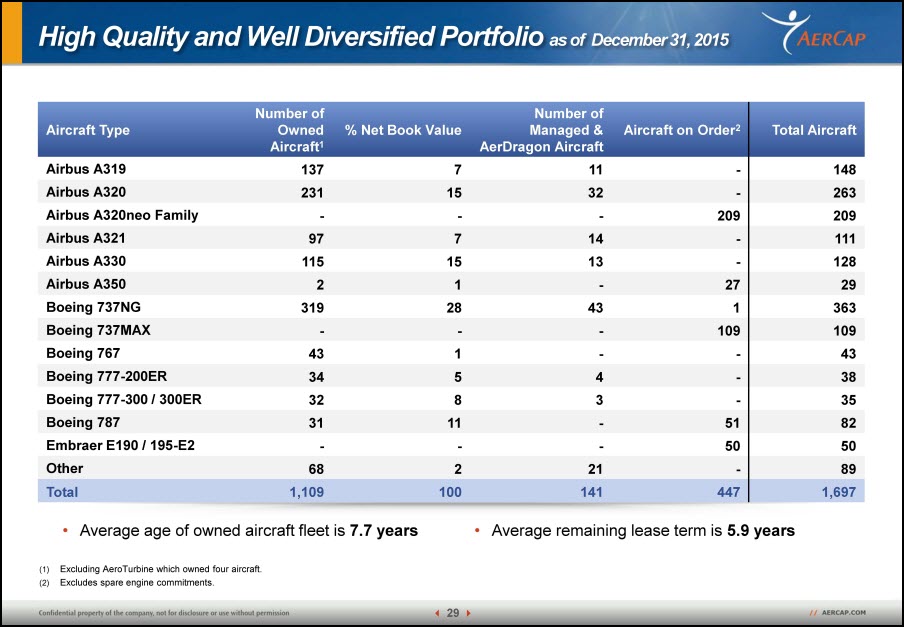Select on-order value 27 for Airbus A350

pyautogui.click(x=733, y=285)
